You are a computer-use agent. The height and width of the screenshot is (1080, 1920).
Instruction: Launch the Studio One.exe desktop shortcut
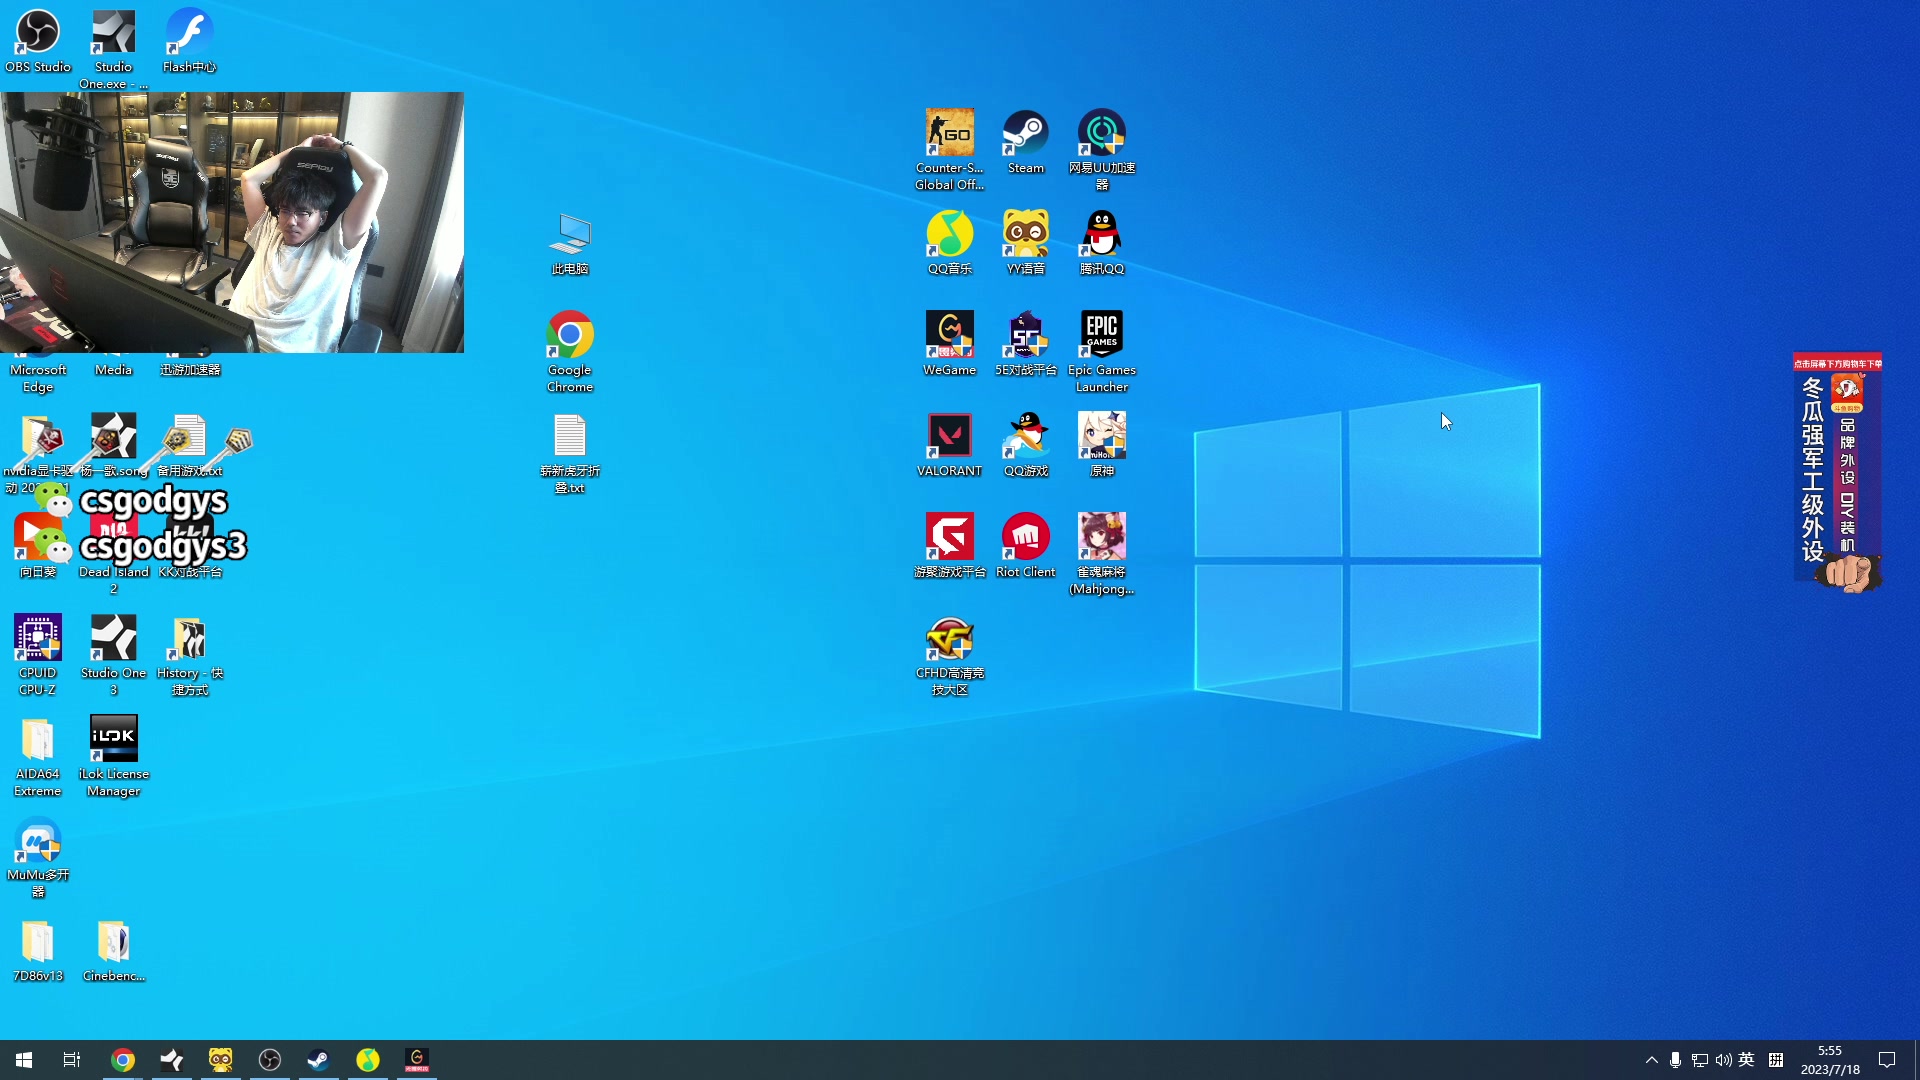[x=114, y=49]
